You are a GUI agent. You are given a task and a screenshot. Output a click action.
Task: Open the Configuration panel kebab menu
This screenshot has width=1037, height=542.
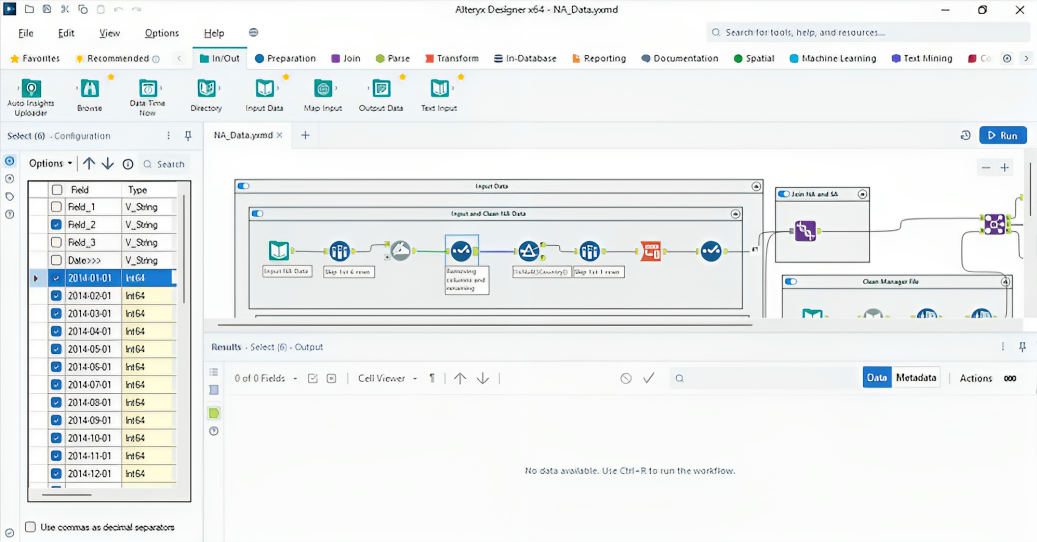[169, 136]
